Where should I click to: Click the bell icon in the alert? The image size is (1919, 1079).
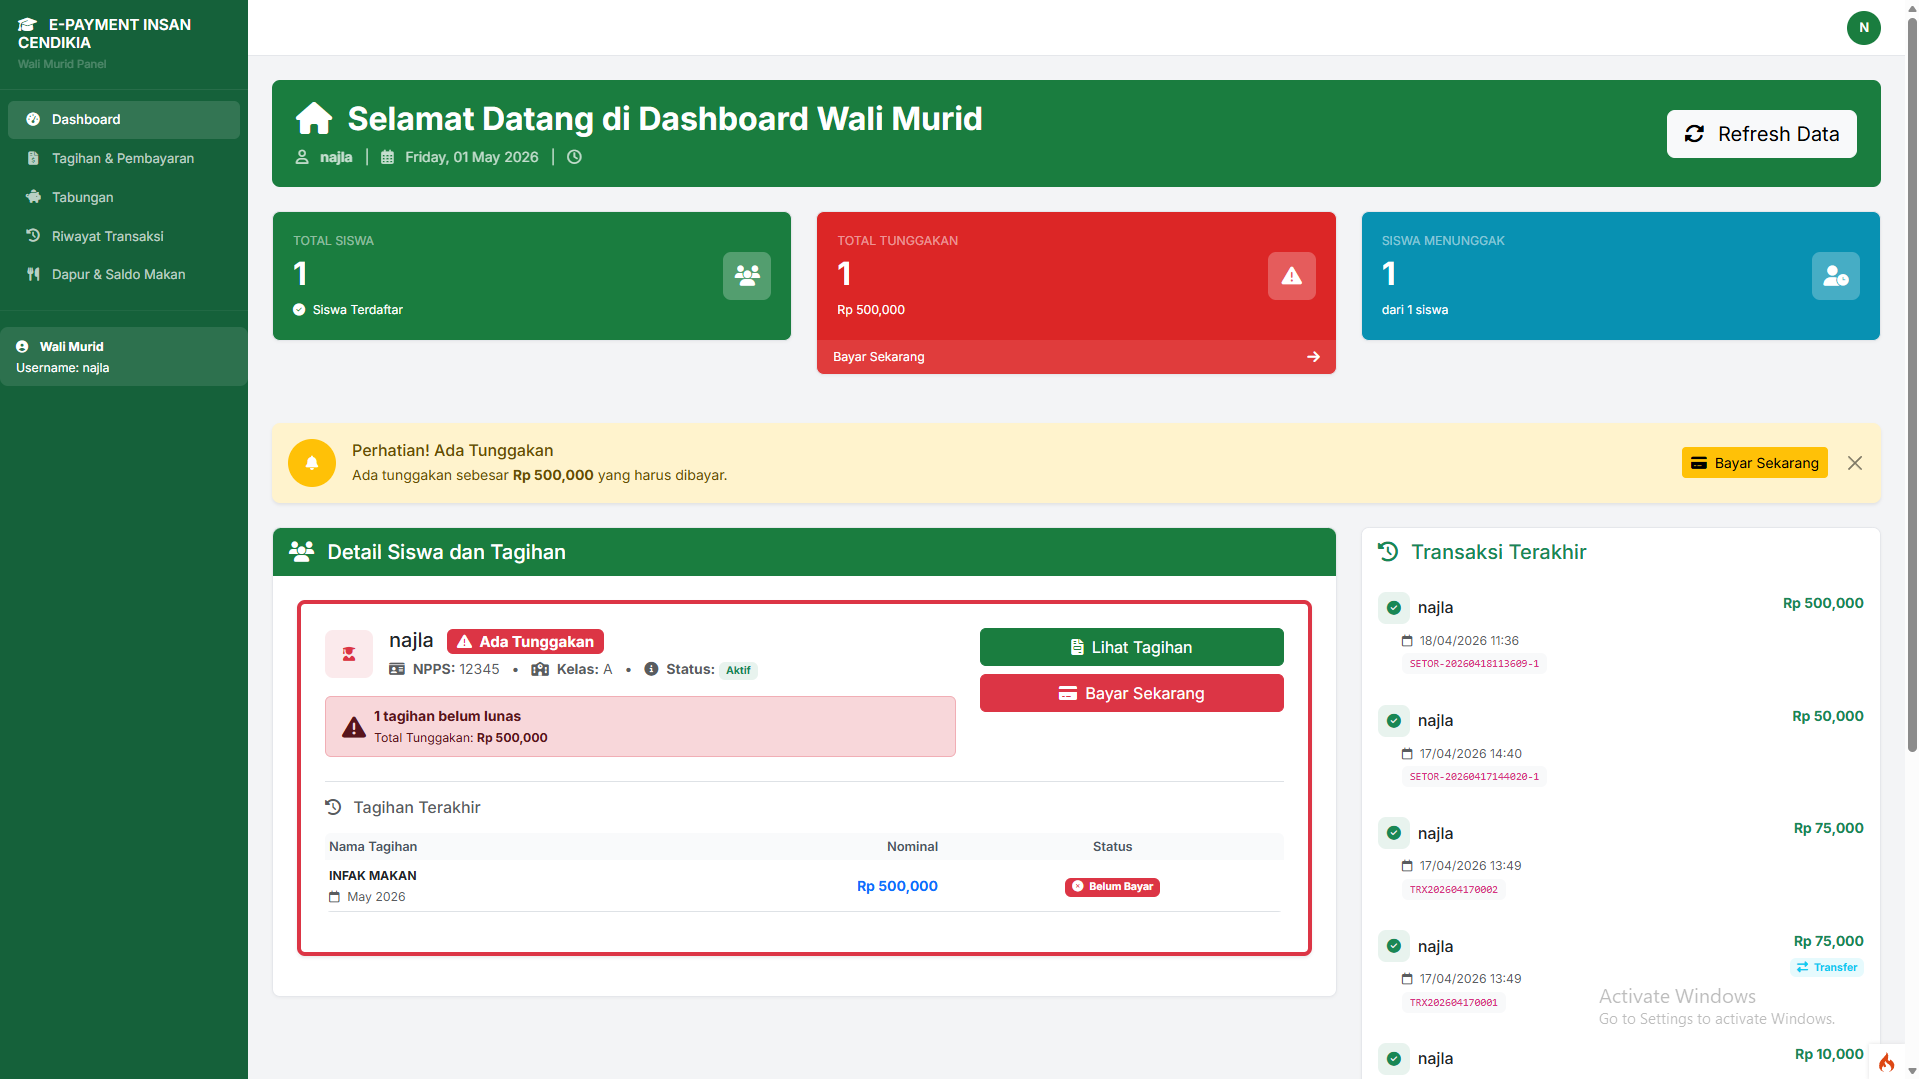pos(312,463)
